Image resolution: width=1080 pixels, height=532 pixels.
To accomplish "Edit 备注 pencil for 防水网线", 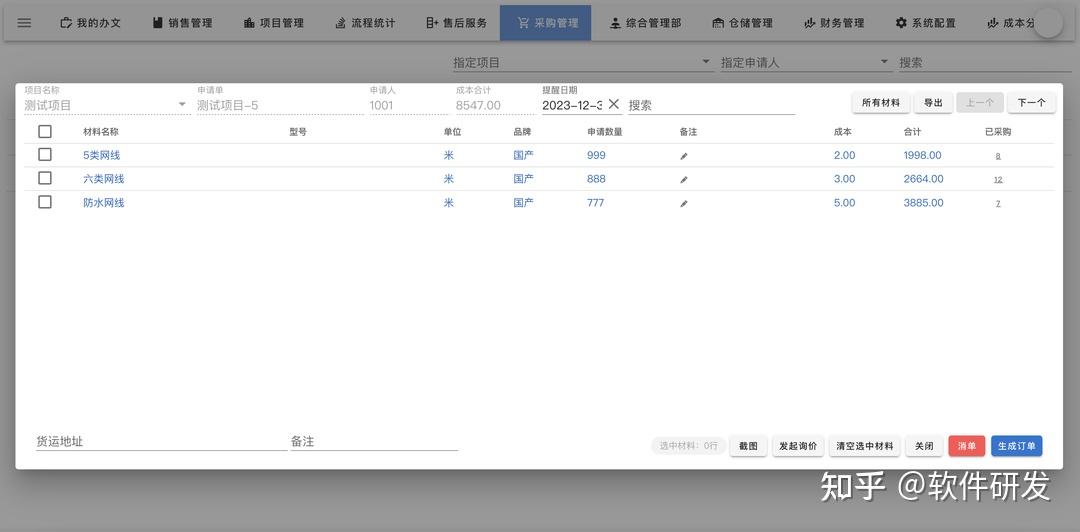I will point(684,204).
